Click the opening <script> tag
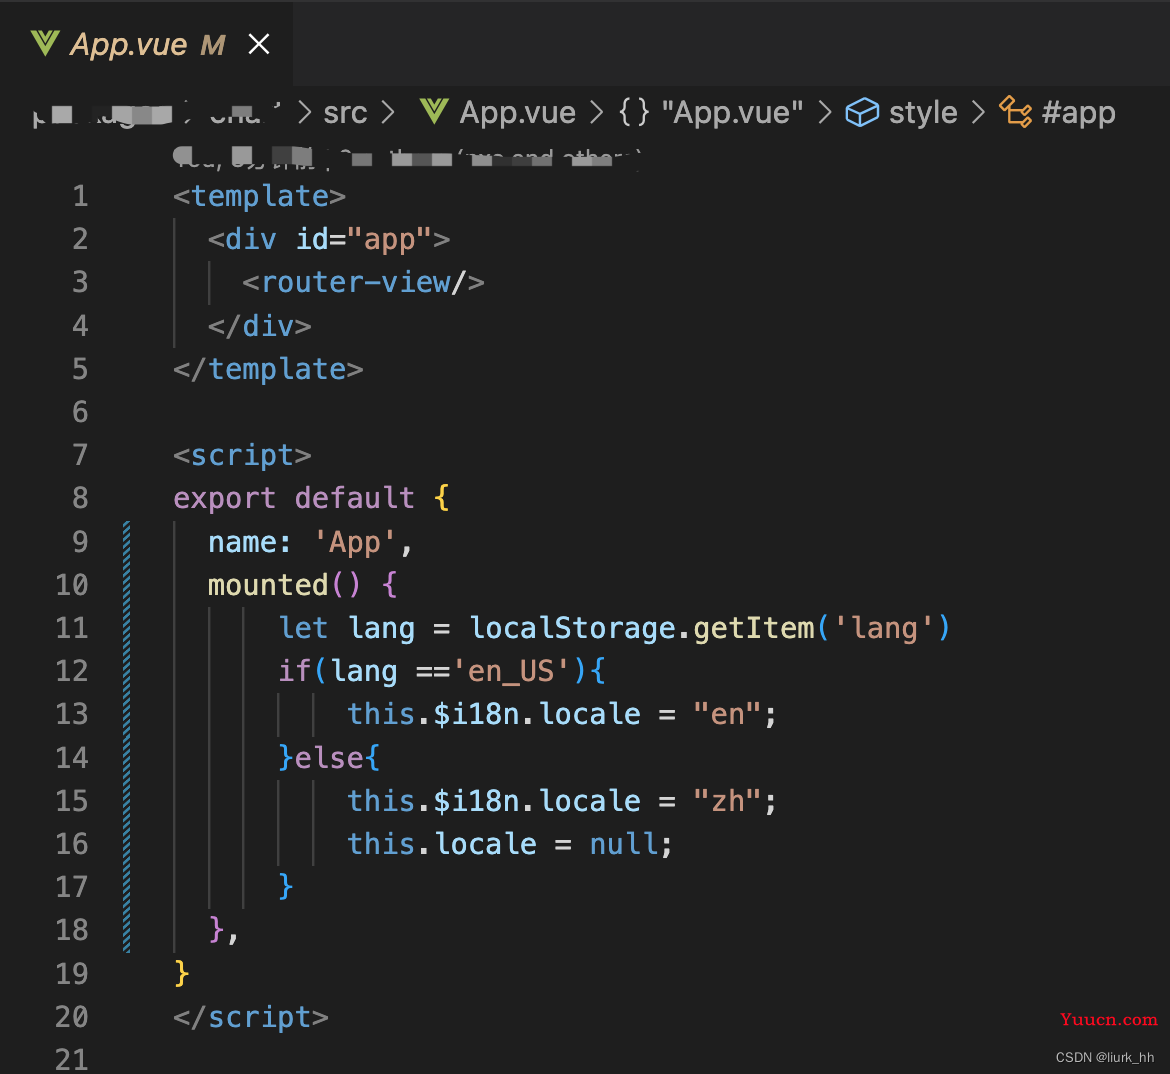 tap(243, 455)
